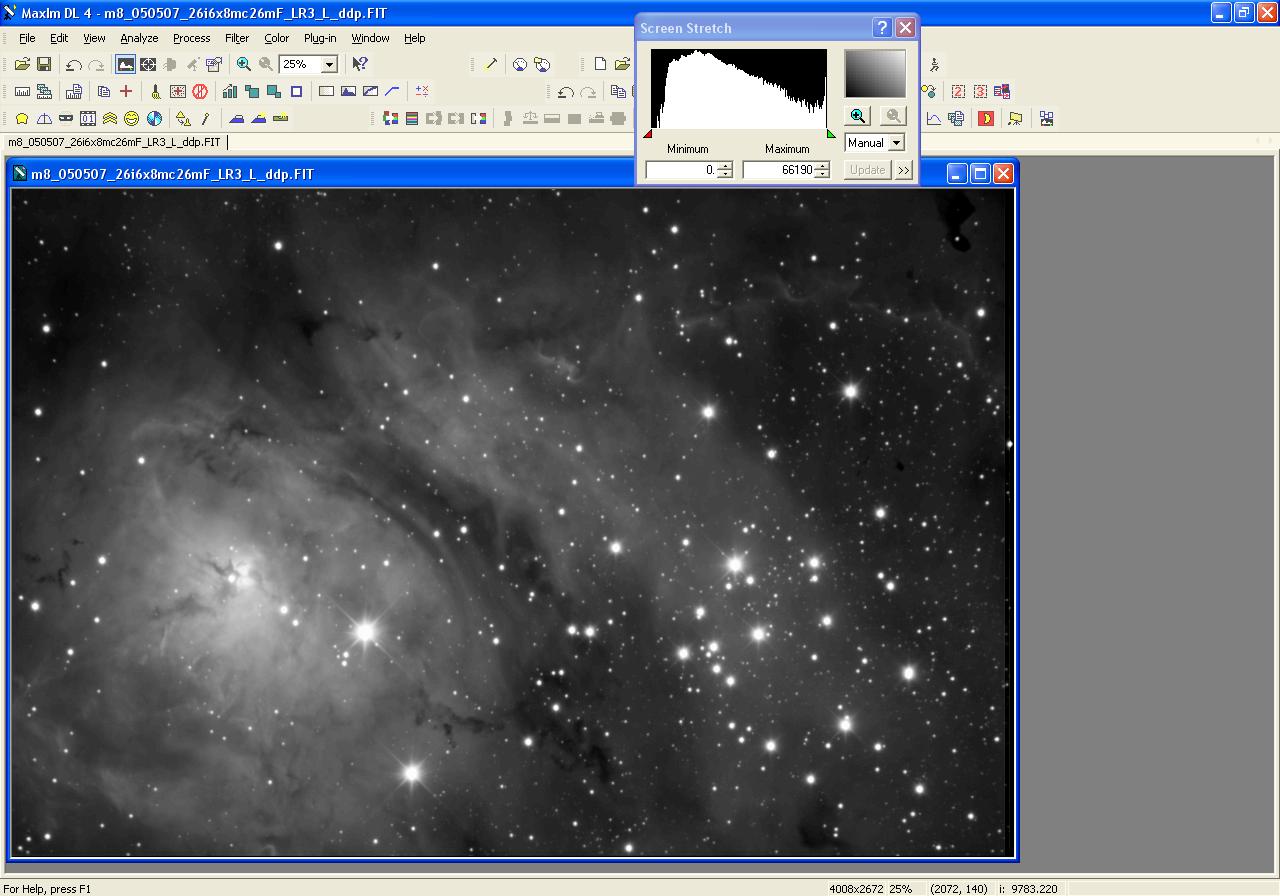The height and width of the screenshot is (896, 1280).
Task: Click the Save floppy disk icon
Action: (44, 64)
